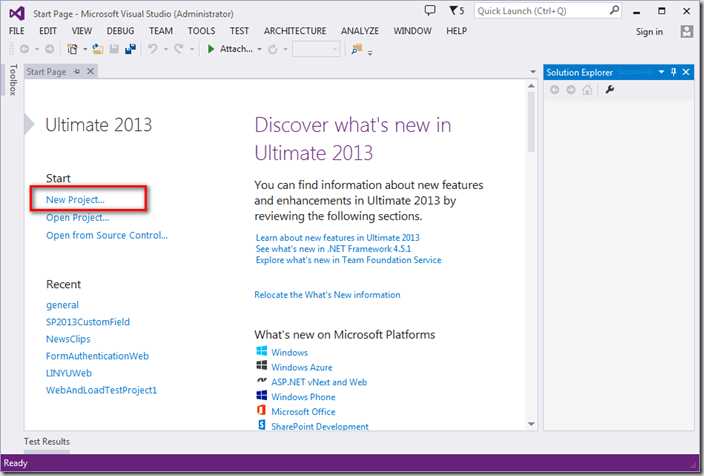Click the green Attach play button

(211, 49)
